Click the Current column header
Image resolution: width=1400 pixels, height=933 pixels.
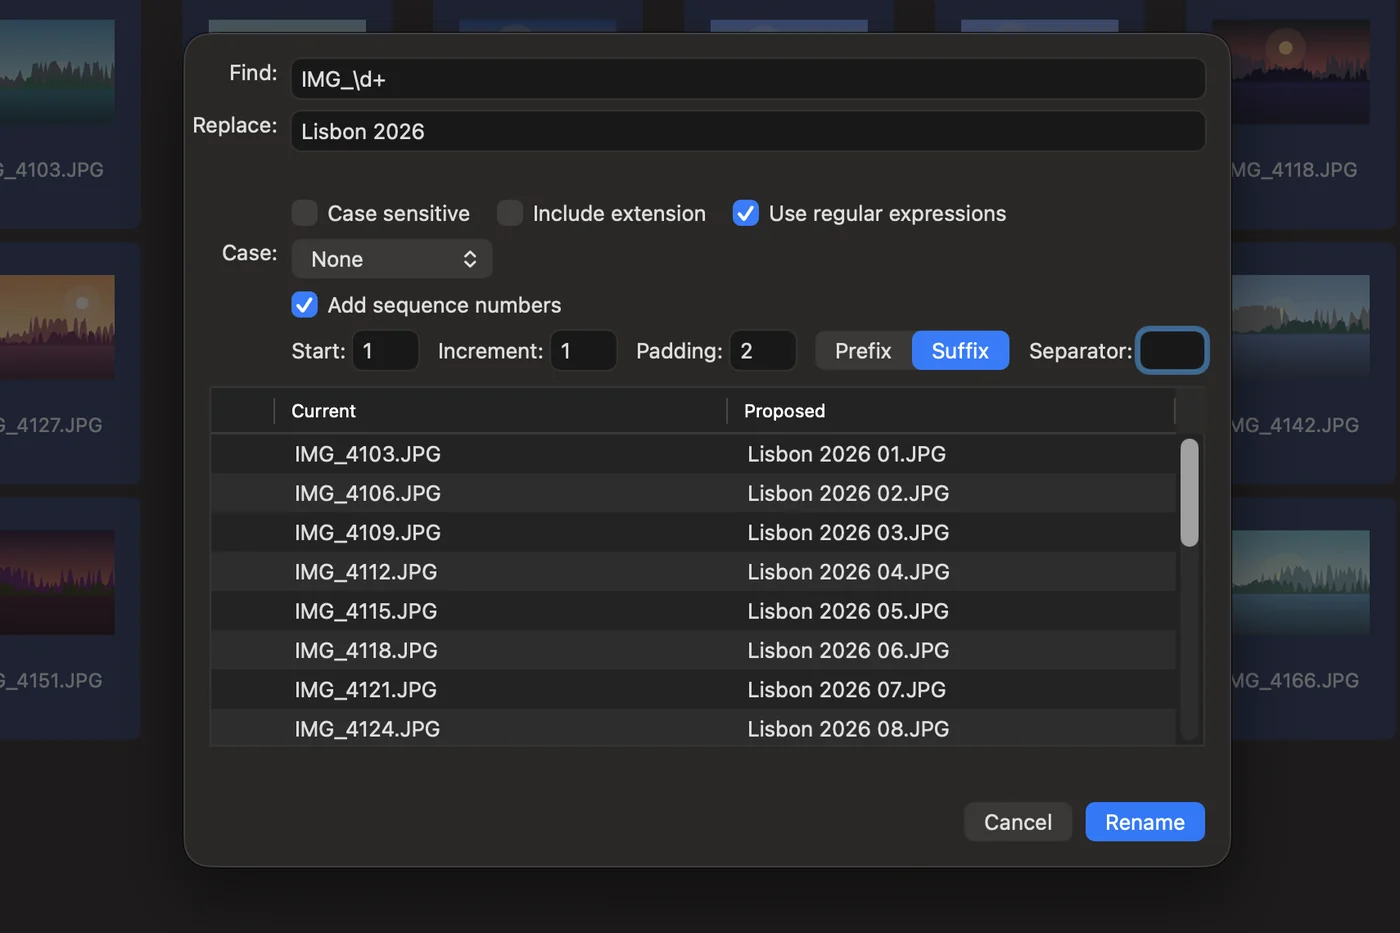pos(500,411)
